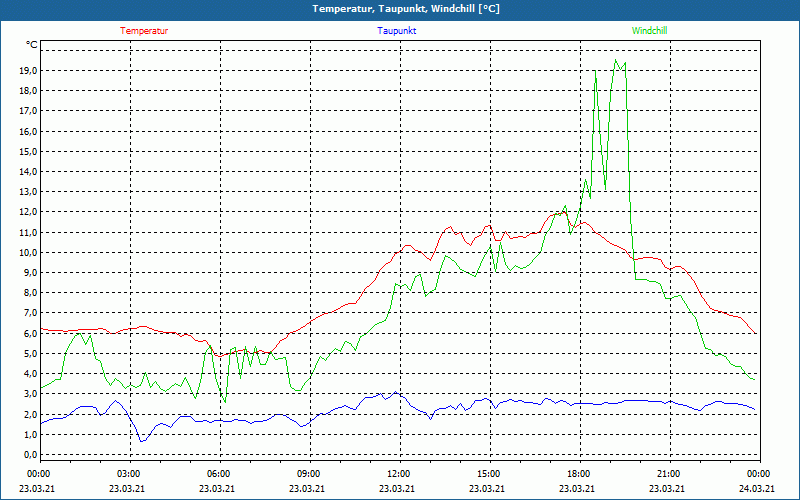Viewport: 800px width, 500px height.
Task: Click the 19,0 y-axis value
Action: pyautogui.click(x=28, y=70)
